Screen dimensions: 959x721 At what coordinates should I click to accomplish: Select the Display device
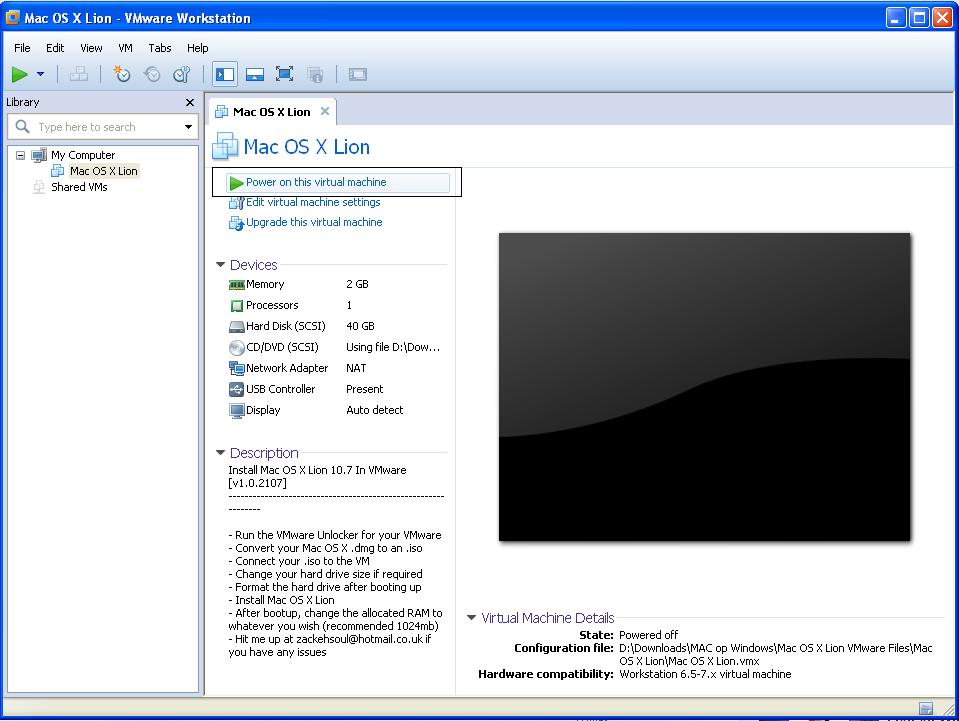(263, 410)
